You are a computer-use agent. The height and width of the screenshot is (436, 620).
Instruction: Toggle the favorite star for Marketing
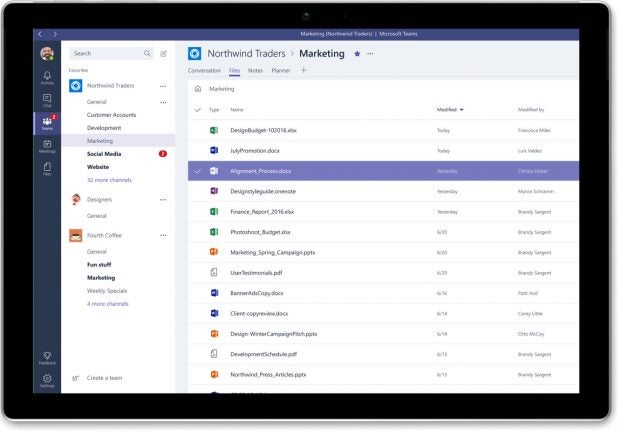pyautogui.click(x=357, y=54)
